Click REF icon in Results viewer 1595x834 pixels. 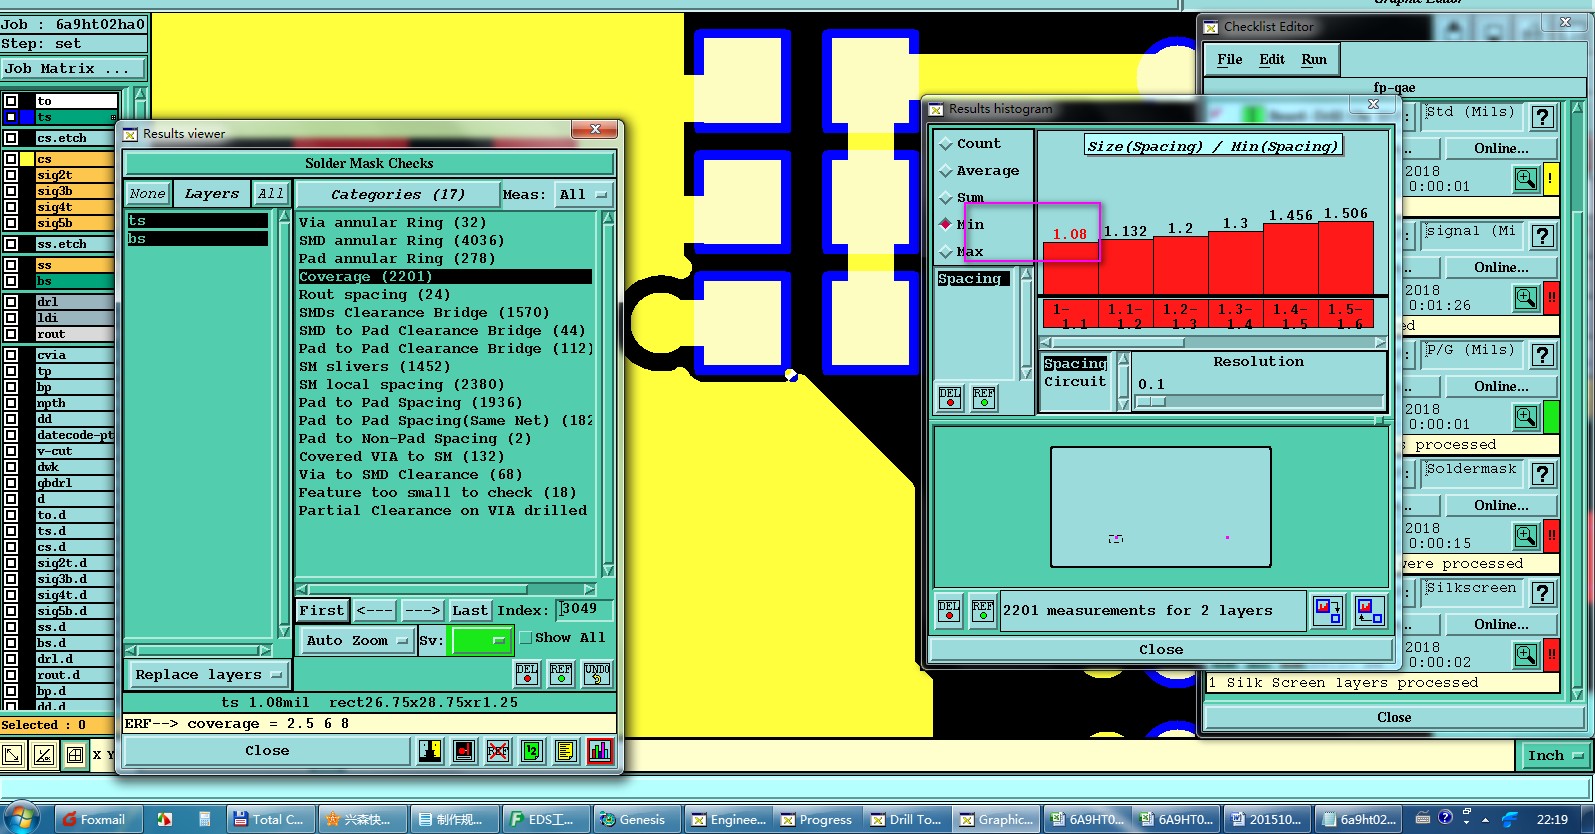point(561,673)
